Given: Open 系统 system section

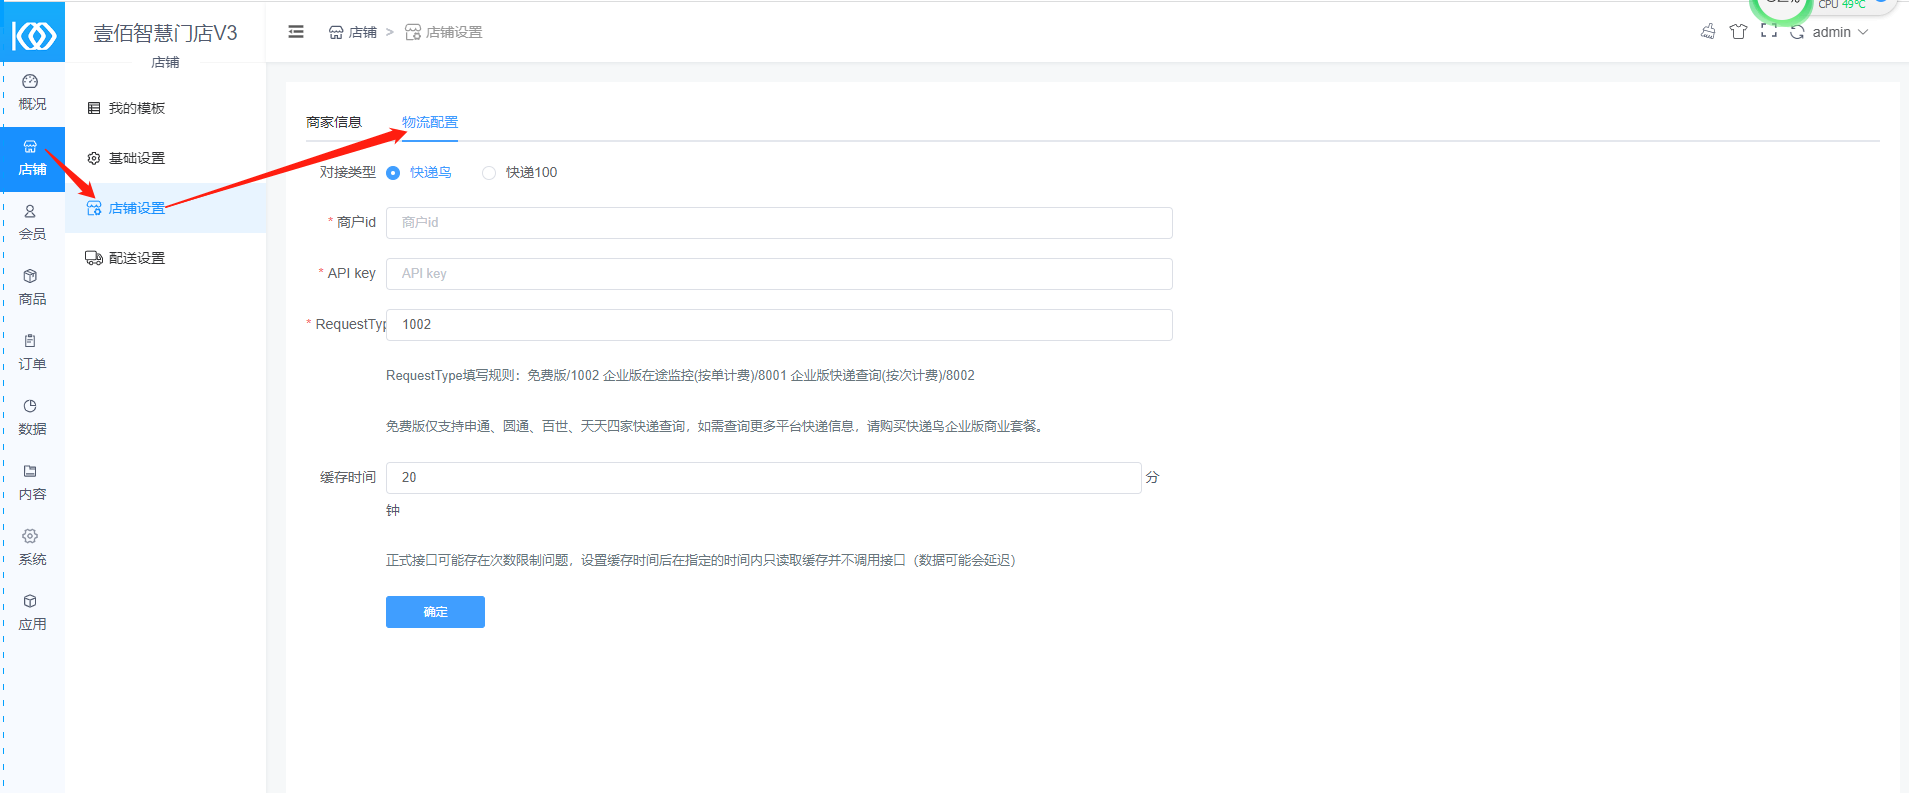Looking at the screenshot, I should click(32, 548).
